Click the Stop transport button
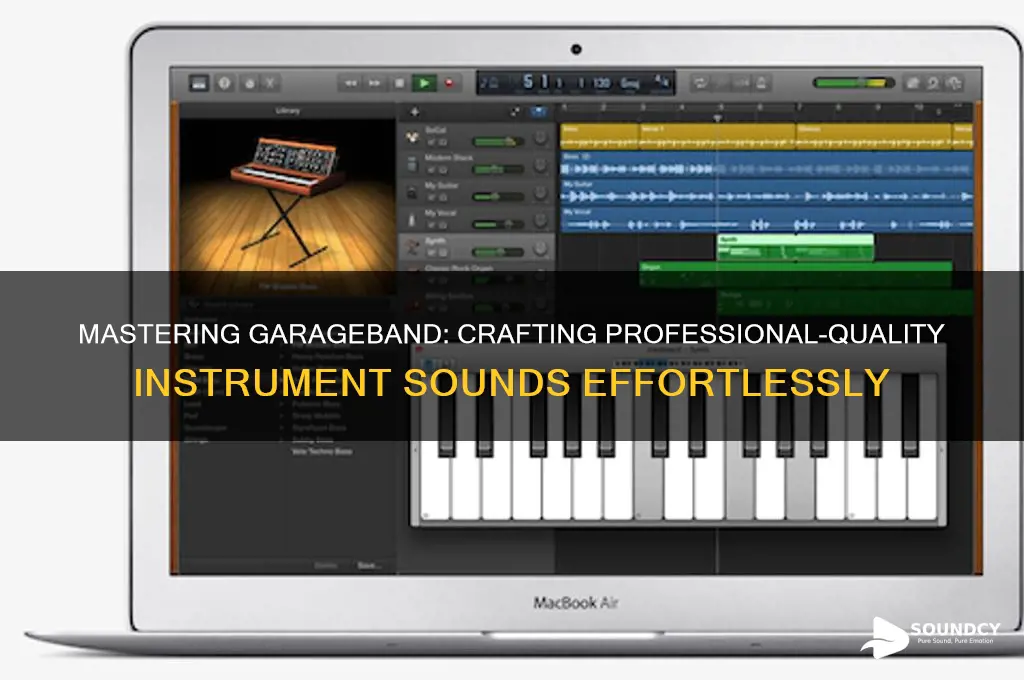Screen dimensions: 1024x680 pos(399,83)
